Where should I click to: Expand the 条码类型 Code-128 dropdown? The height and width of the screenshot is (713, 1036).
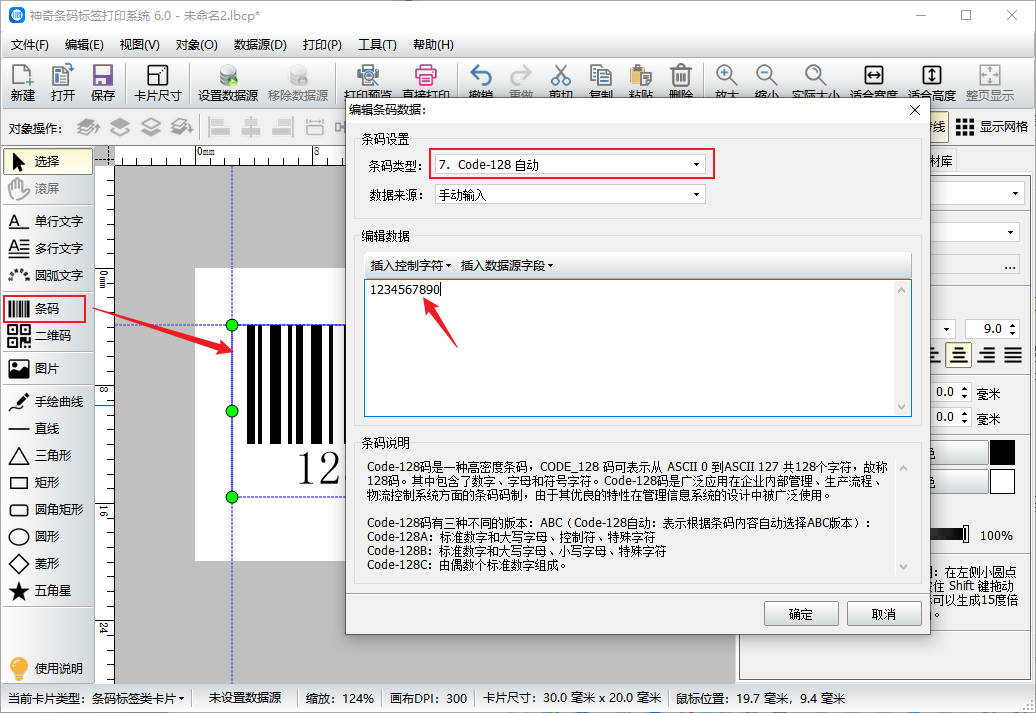[x=571, y=165]
